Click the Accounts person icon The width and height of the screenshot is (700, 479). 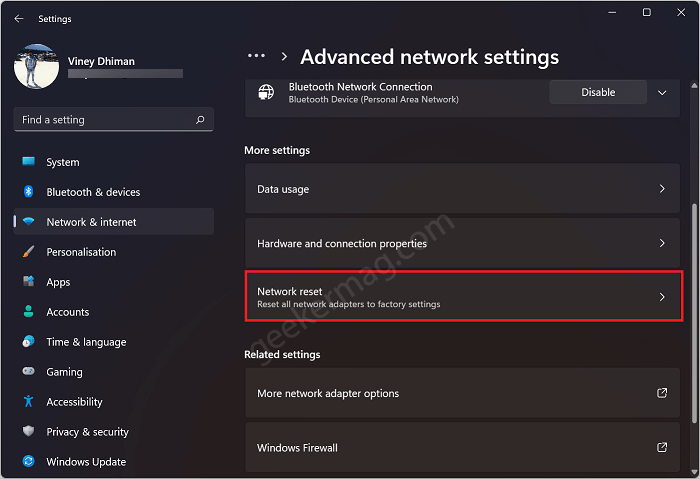29,311
